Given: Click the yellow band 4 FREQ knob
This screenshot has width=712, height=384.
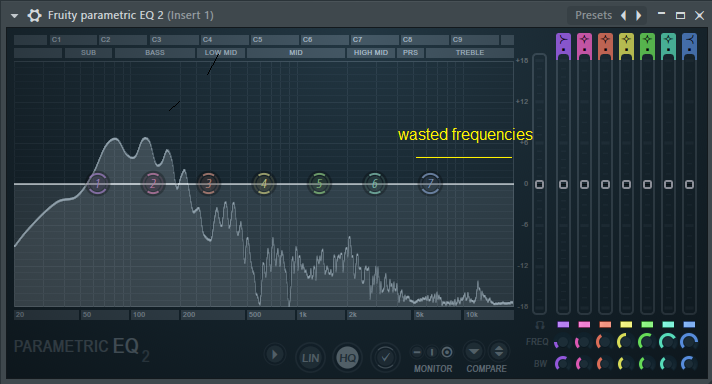Looking at the screenshot, I should (x=626, y=342).
